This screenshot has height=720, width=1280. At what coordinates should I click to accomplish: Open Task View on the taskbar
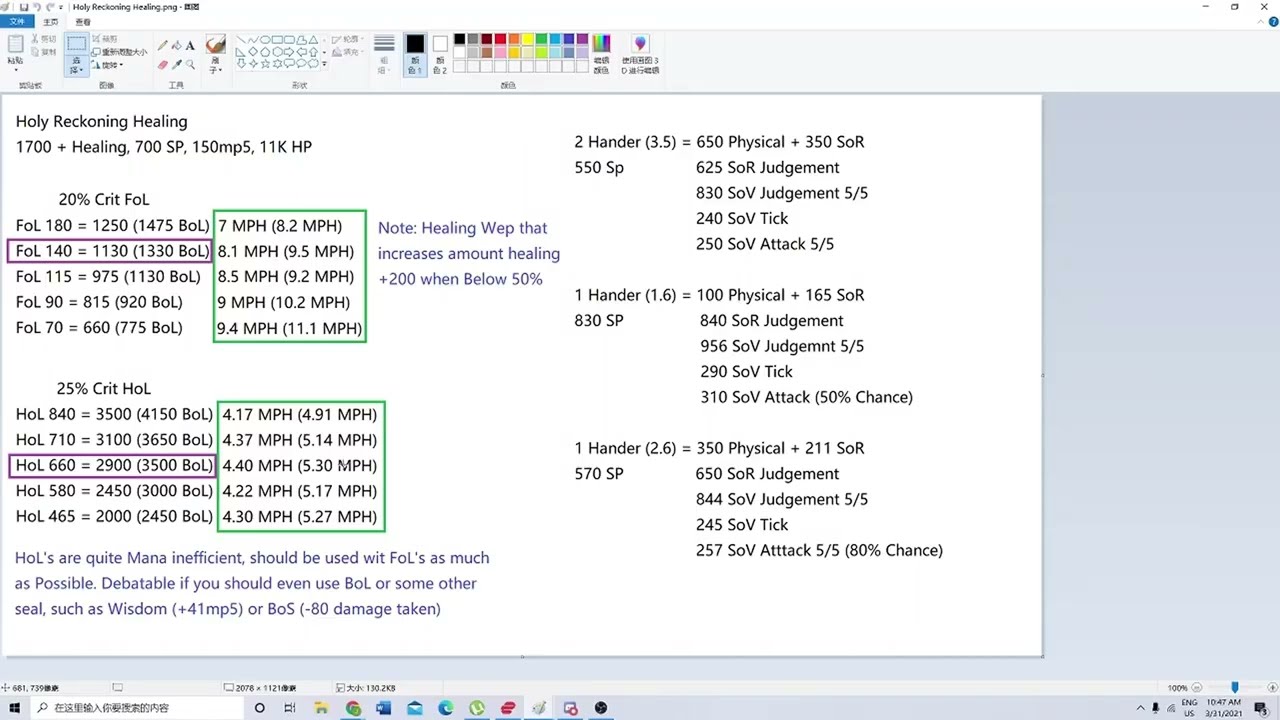[290, 708]
